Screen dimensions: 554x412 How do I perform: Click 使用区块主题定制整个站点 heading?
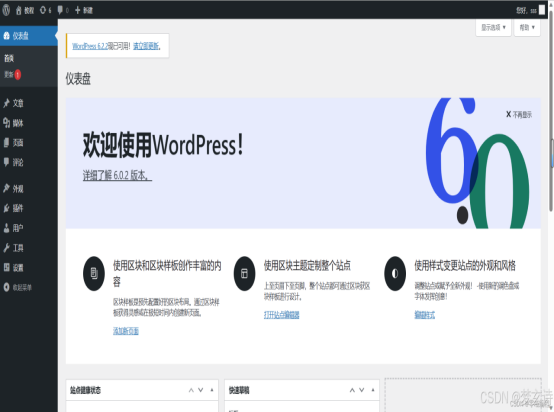(307, 265)
